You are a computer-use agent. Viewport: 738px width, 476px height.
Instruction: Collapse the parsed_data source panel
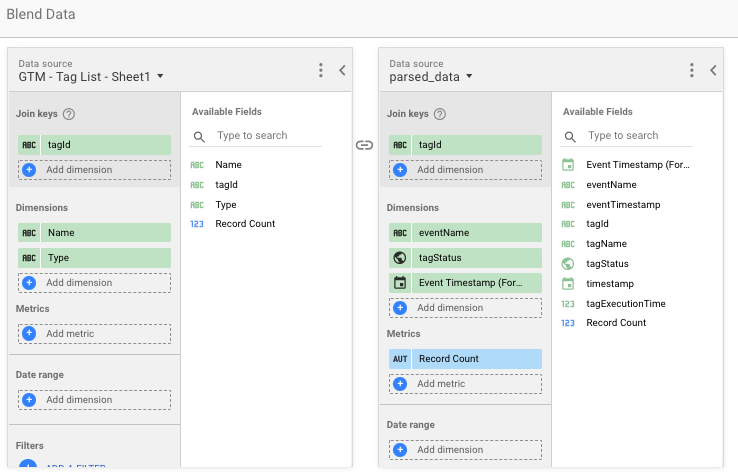[713, 70]
